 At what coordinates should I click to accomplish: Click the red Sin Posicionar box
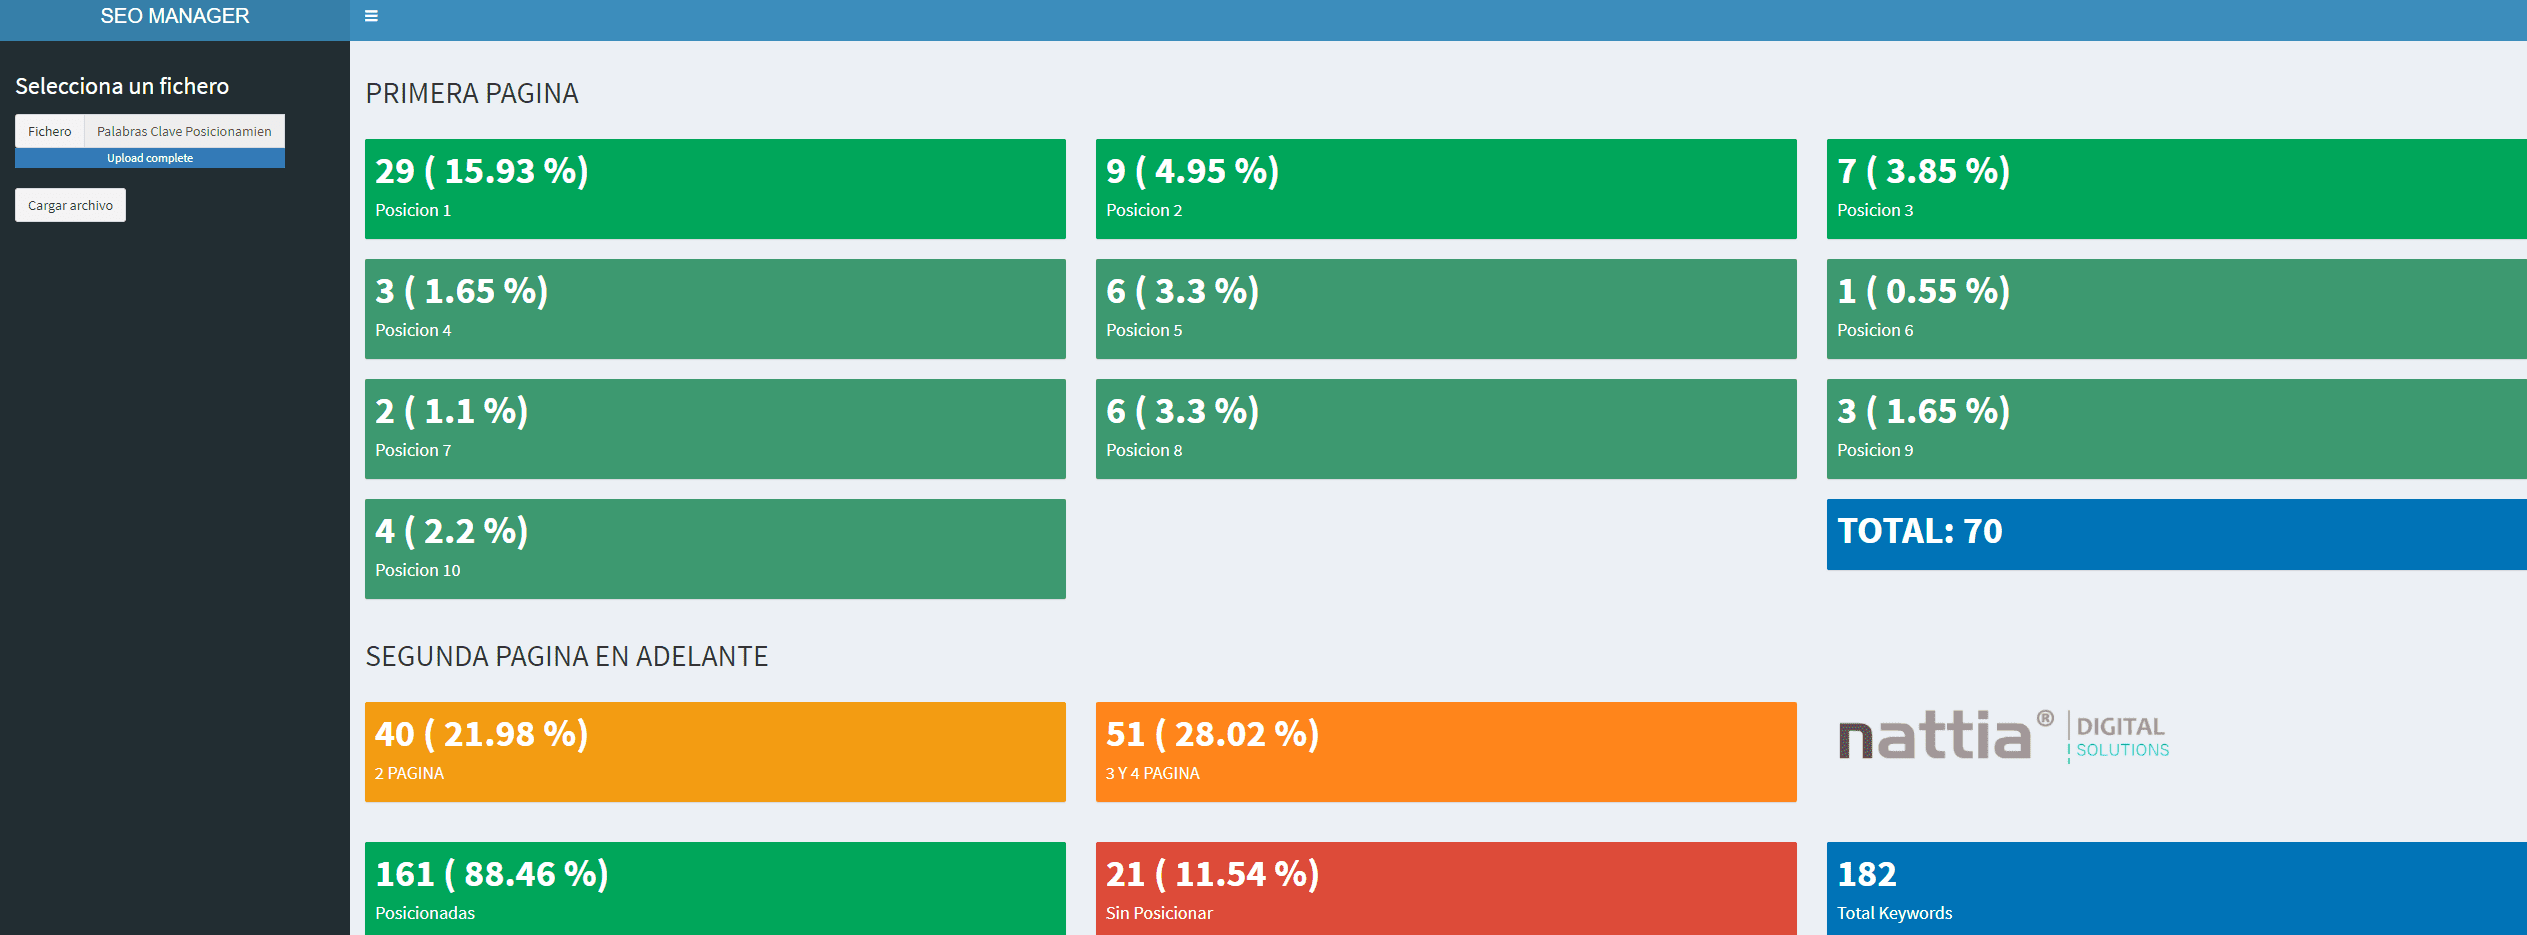coord(1445,889)
